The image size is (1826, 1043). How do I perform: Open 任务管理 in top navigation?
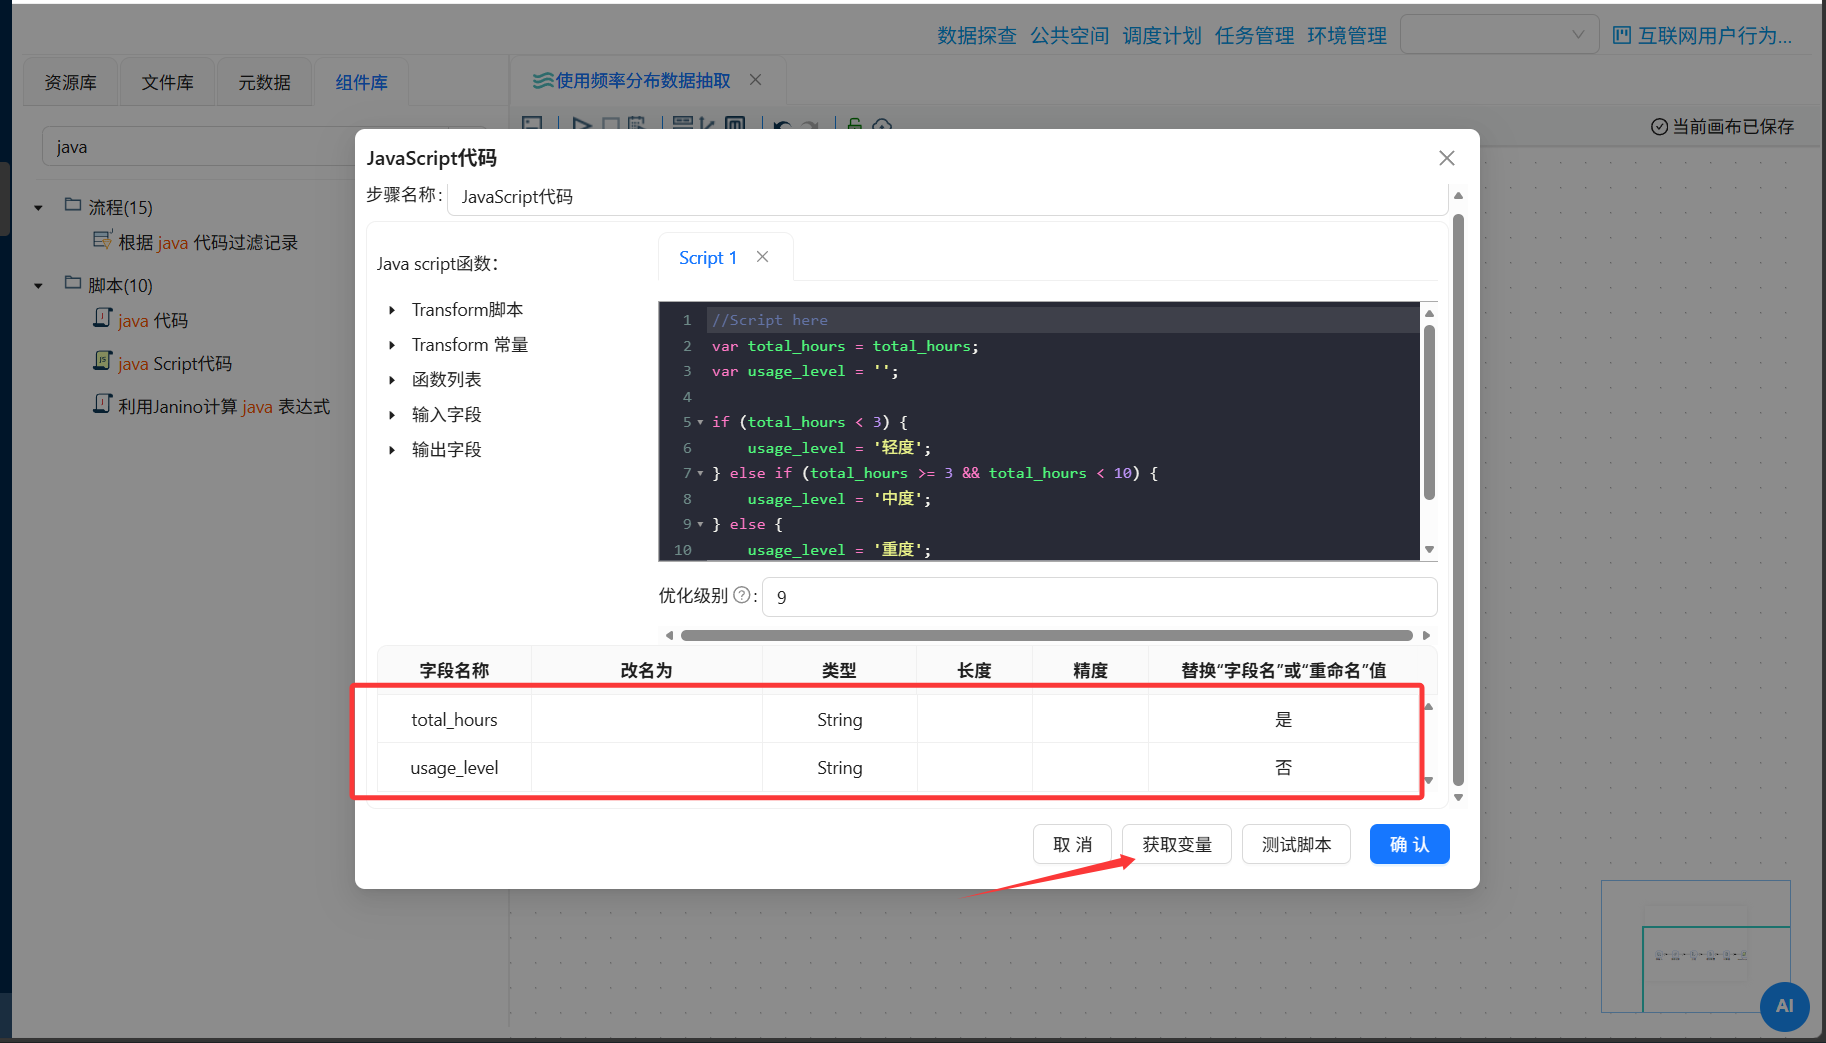1254,36
